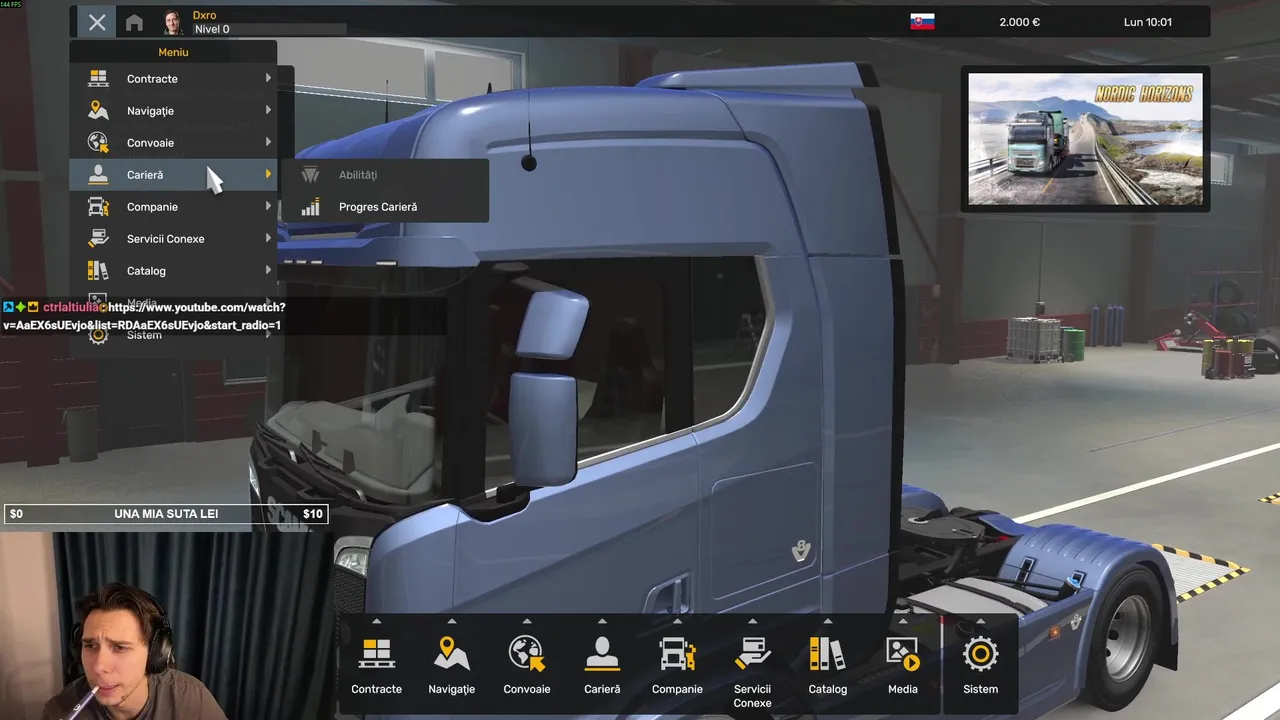
Task: Open the Dxro player profile avatar
Action: [172, 22]
